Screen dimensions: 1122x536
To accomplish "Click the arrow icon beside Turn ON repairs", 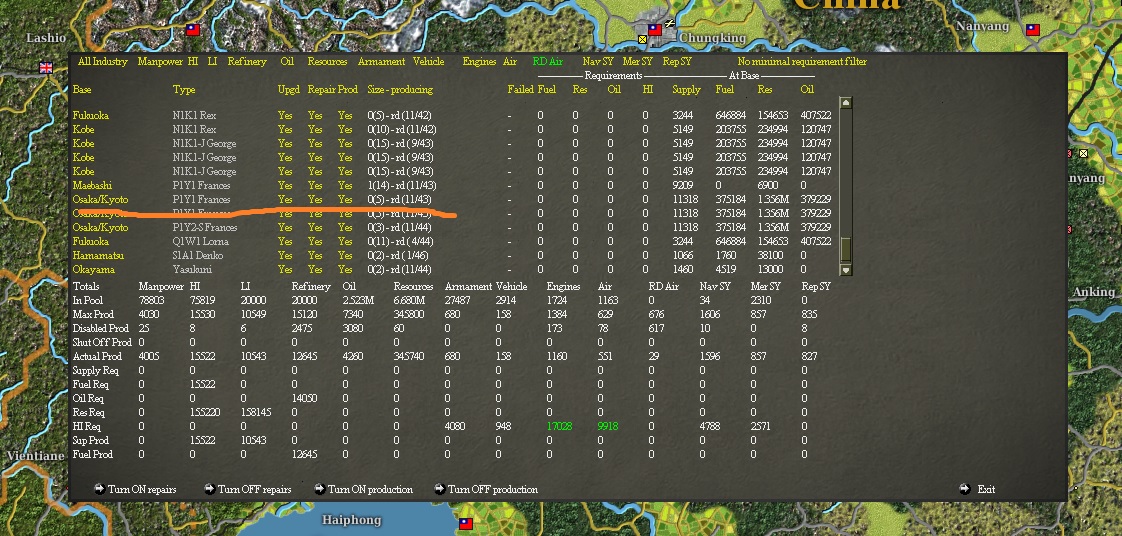I will (x=99, y=489).
